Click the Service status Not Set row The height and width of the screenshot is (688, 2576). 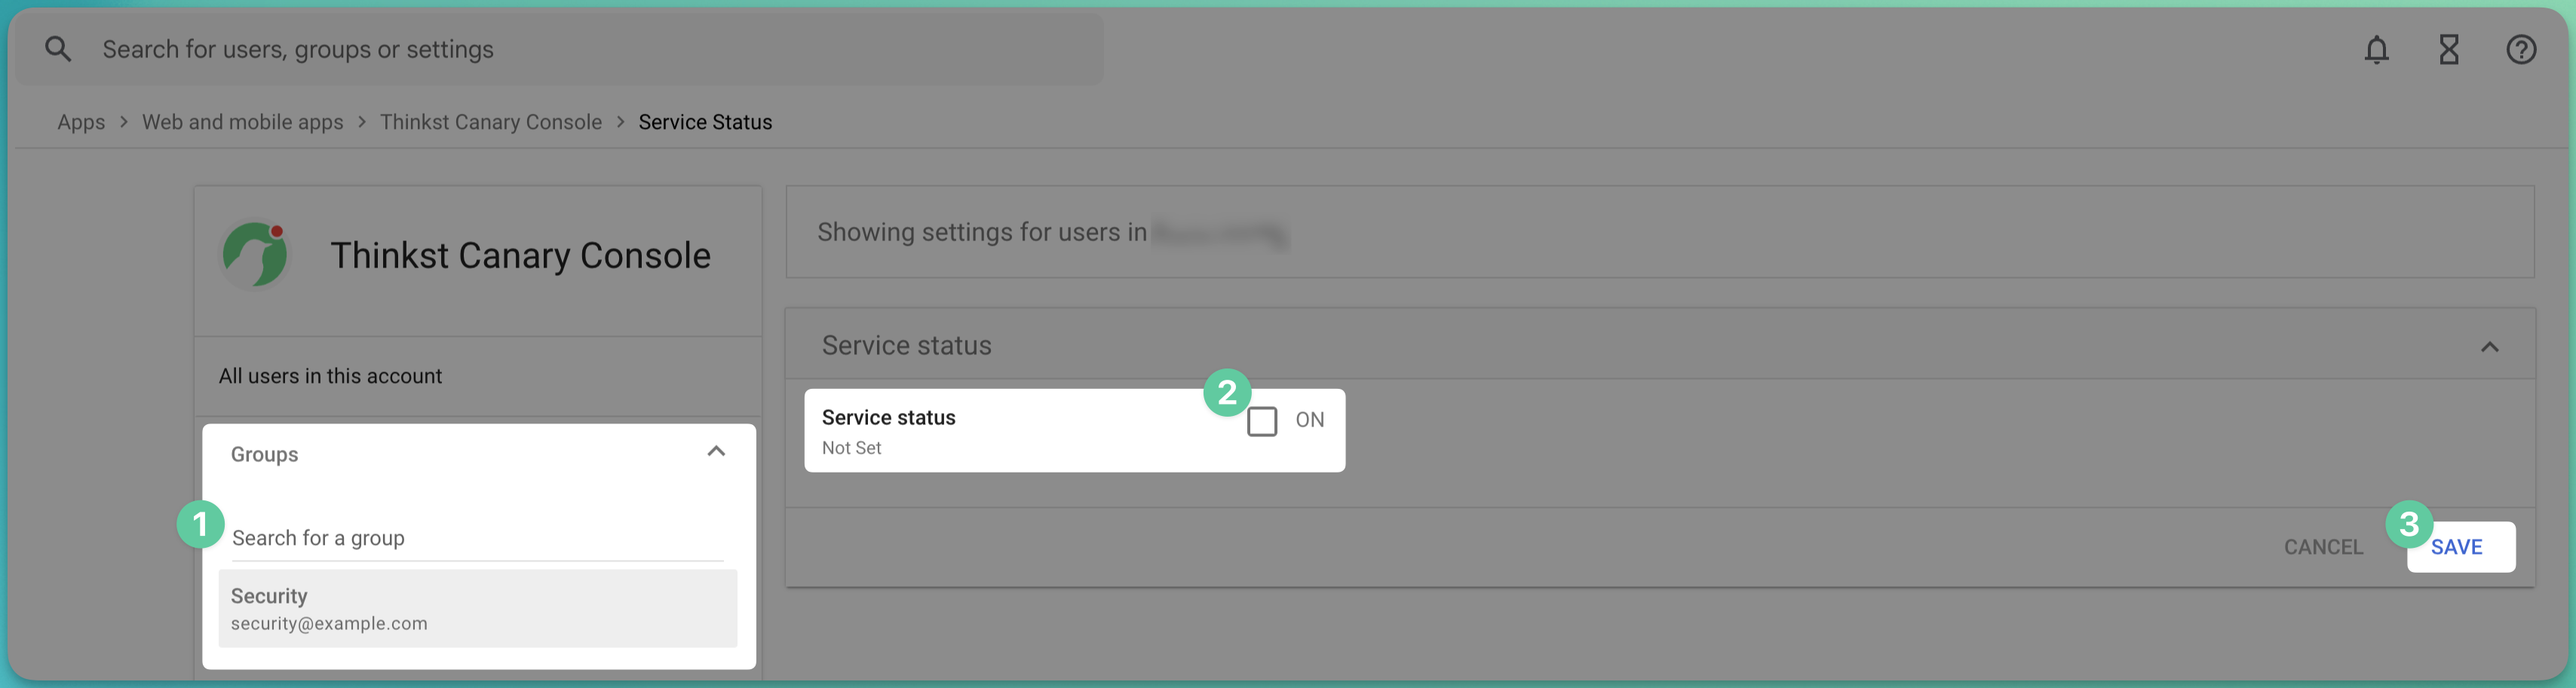(1074, 431)
